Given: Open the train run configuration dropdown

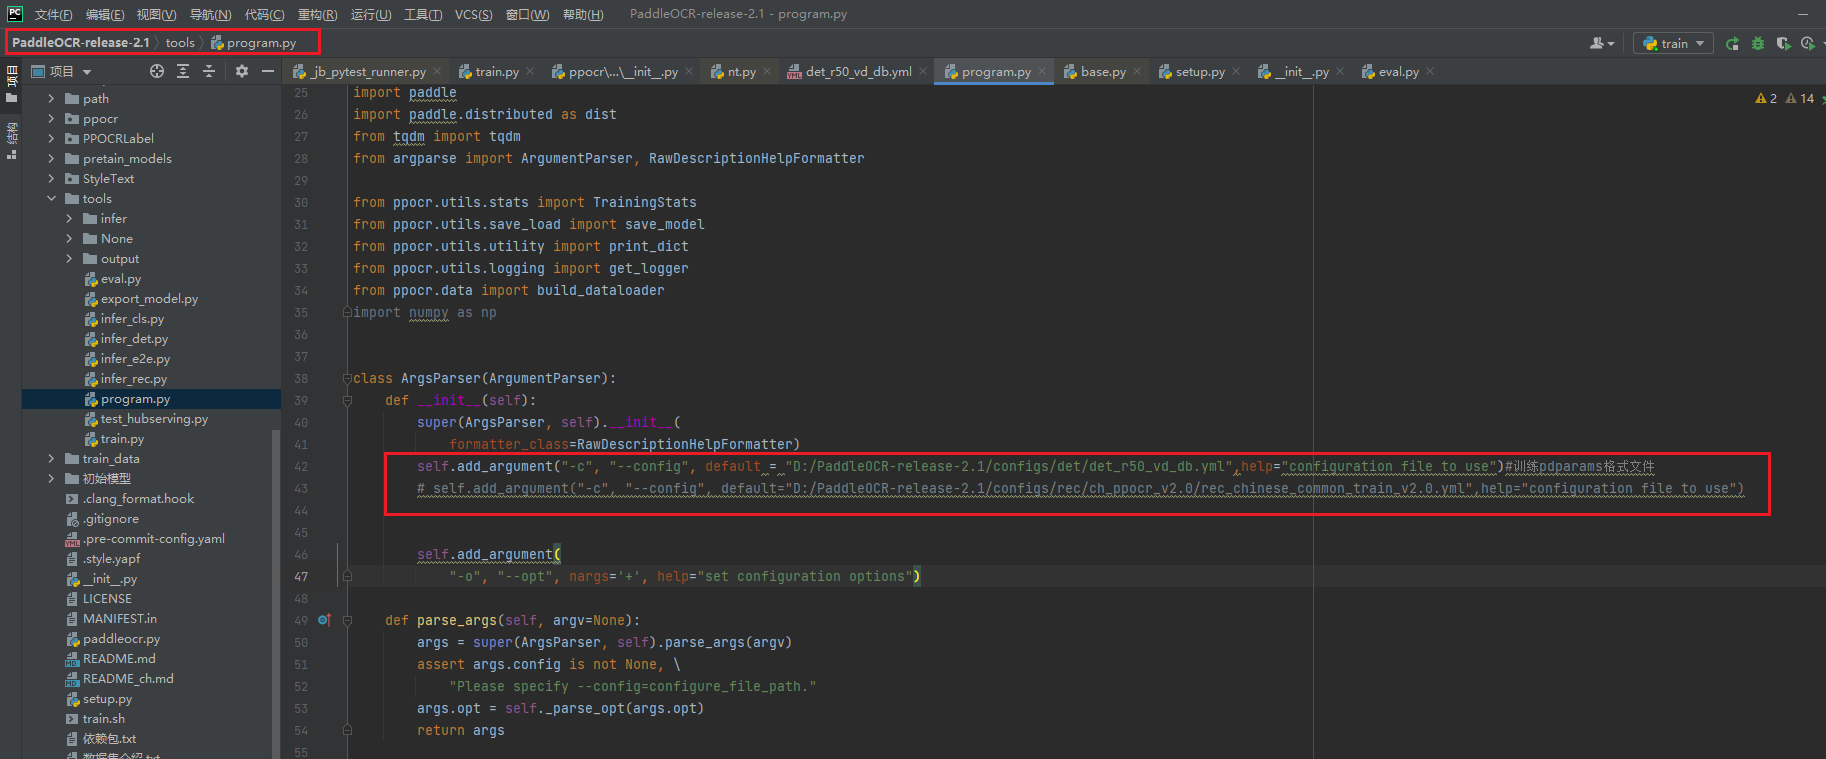Looking at the screenshot, I should [x=1674, y=43].
